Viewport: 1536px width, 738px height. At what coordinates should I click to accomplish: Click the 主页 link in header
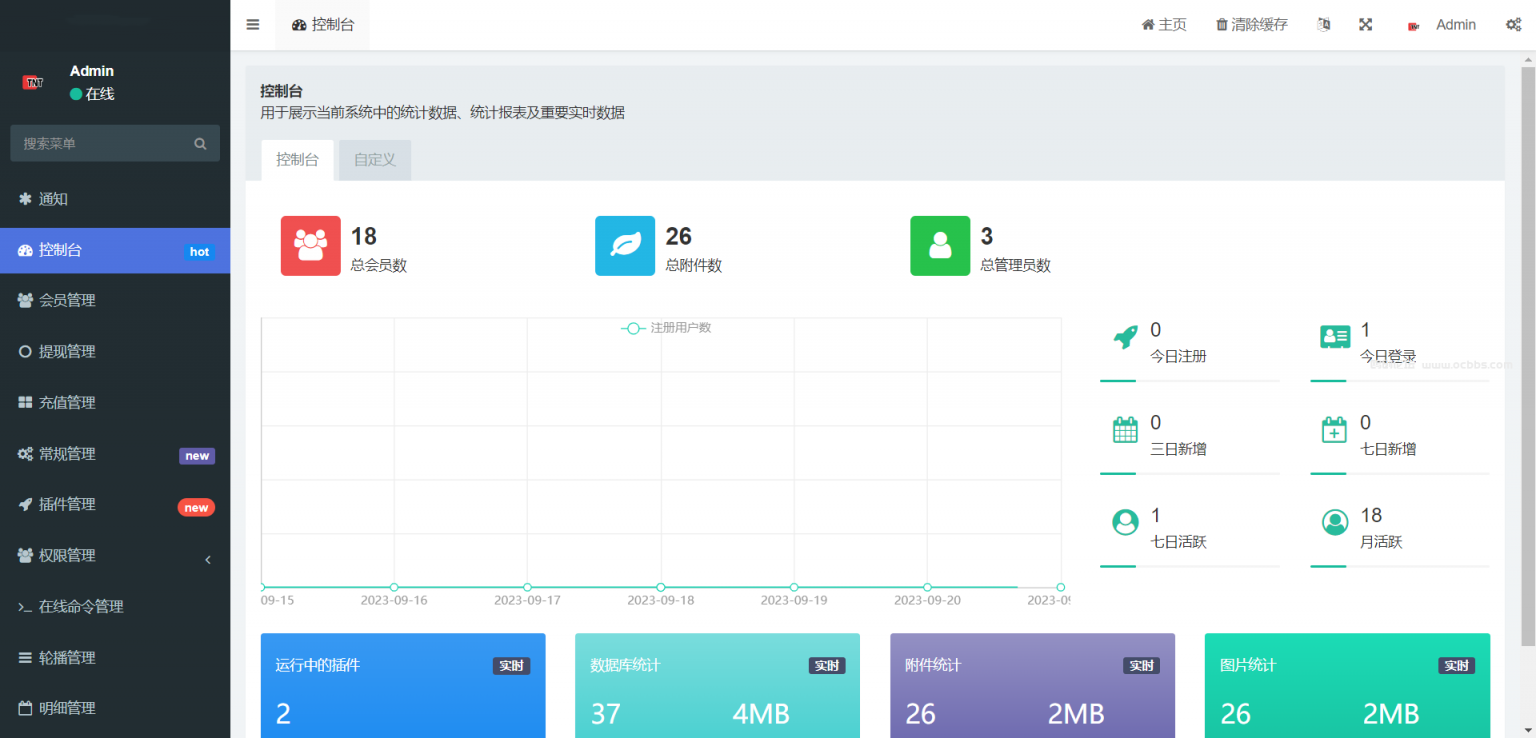coord(1164,25)
